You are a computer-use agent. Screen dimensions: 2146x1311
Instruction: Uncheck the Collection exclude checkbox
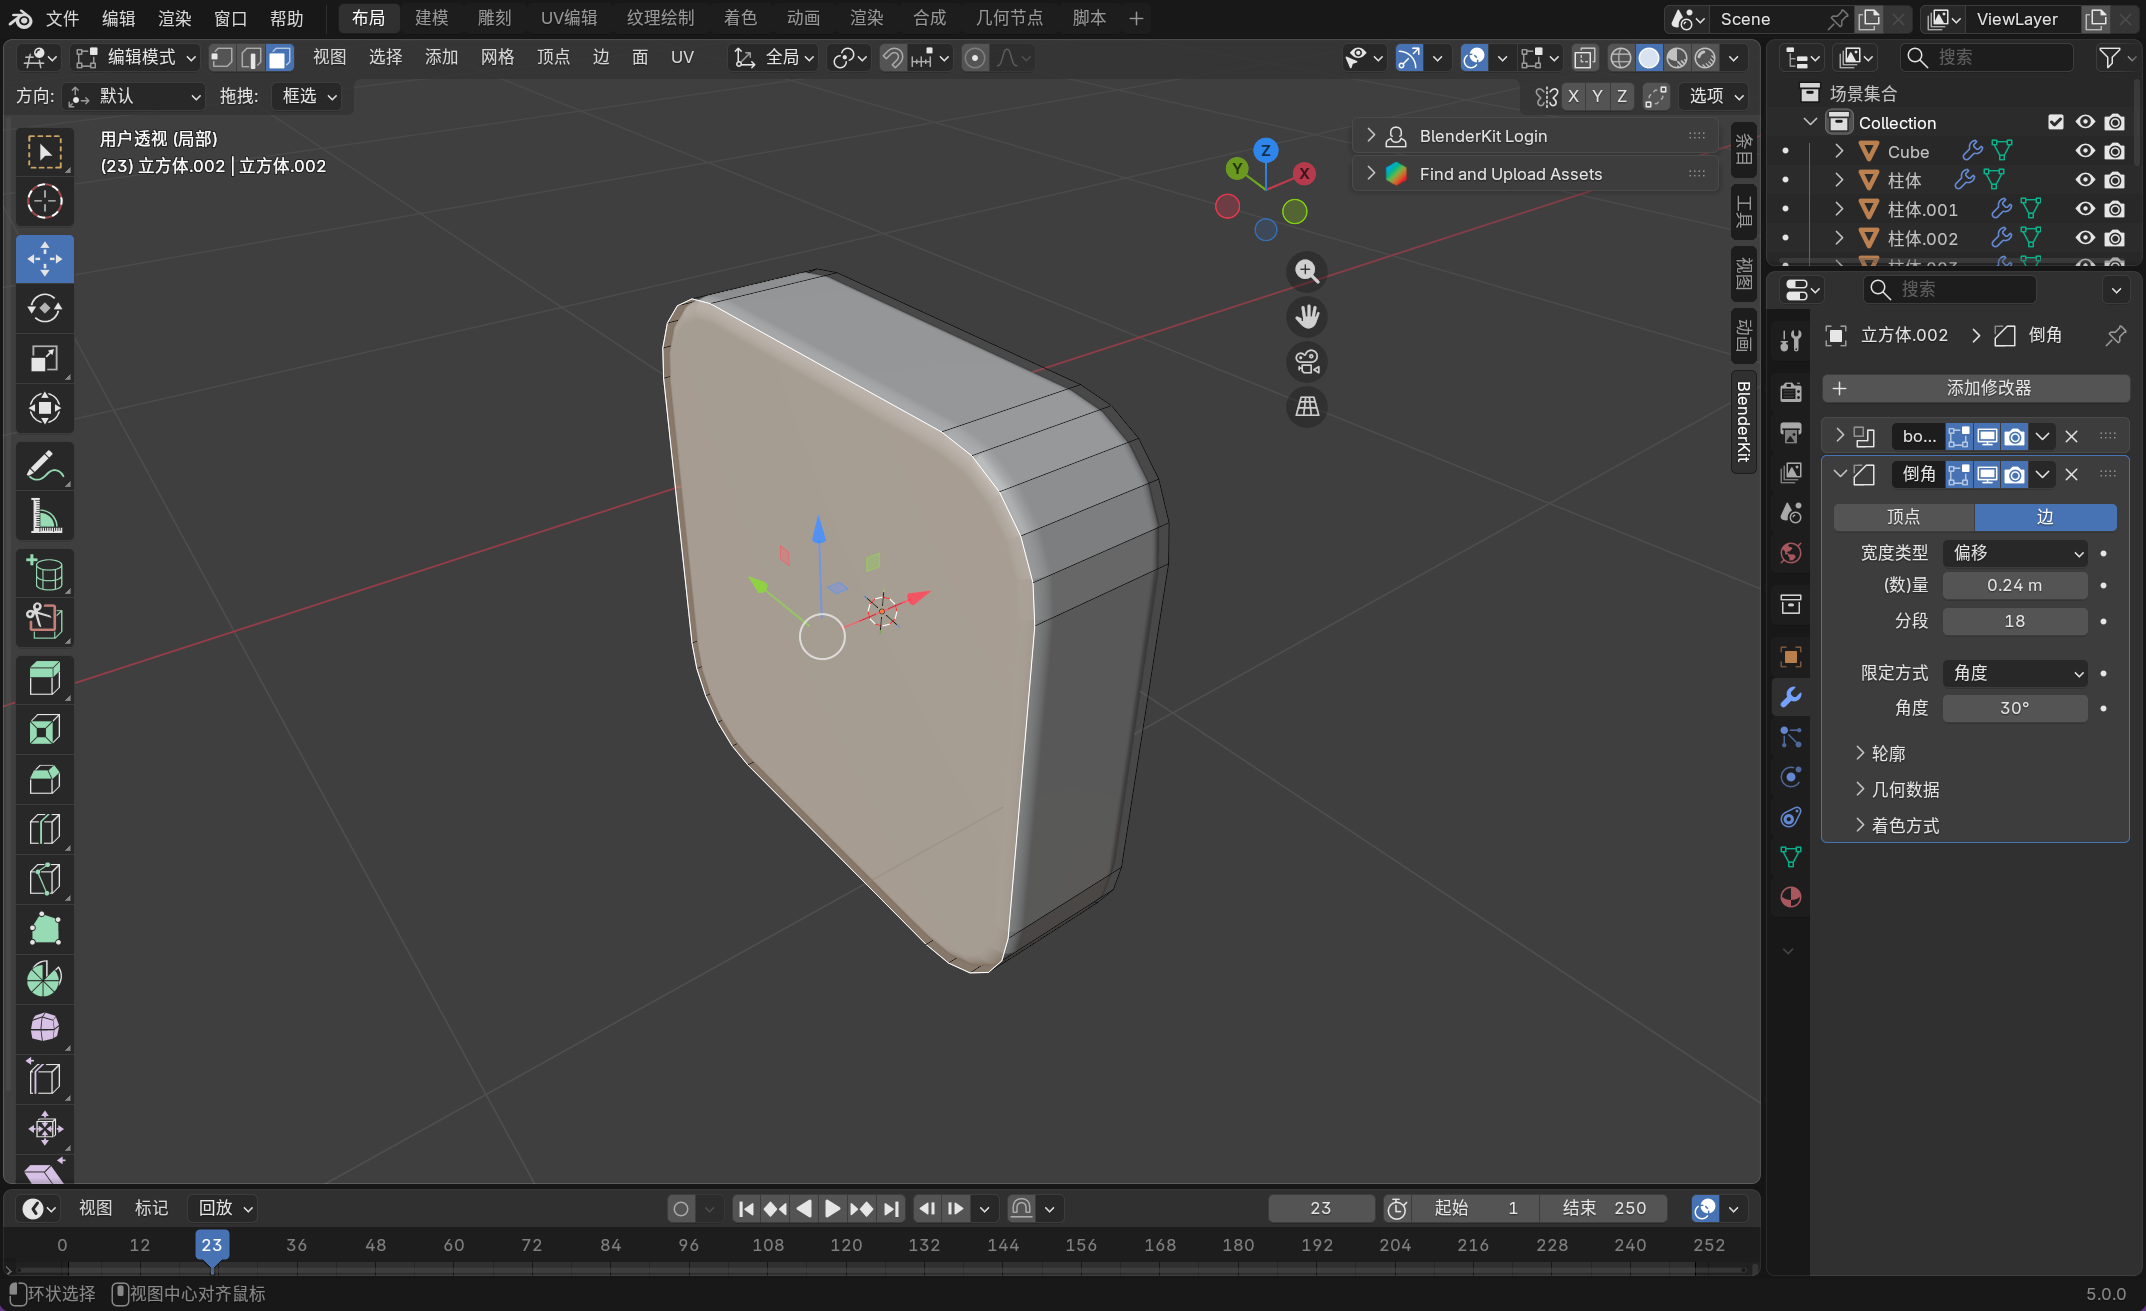[2056, 122]
